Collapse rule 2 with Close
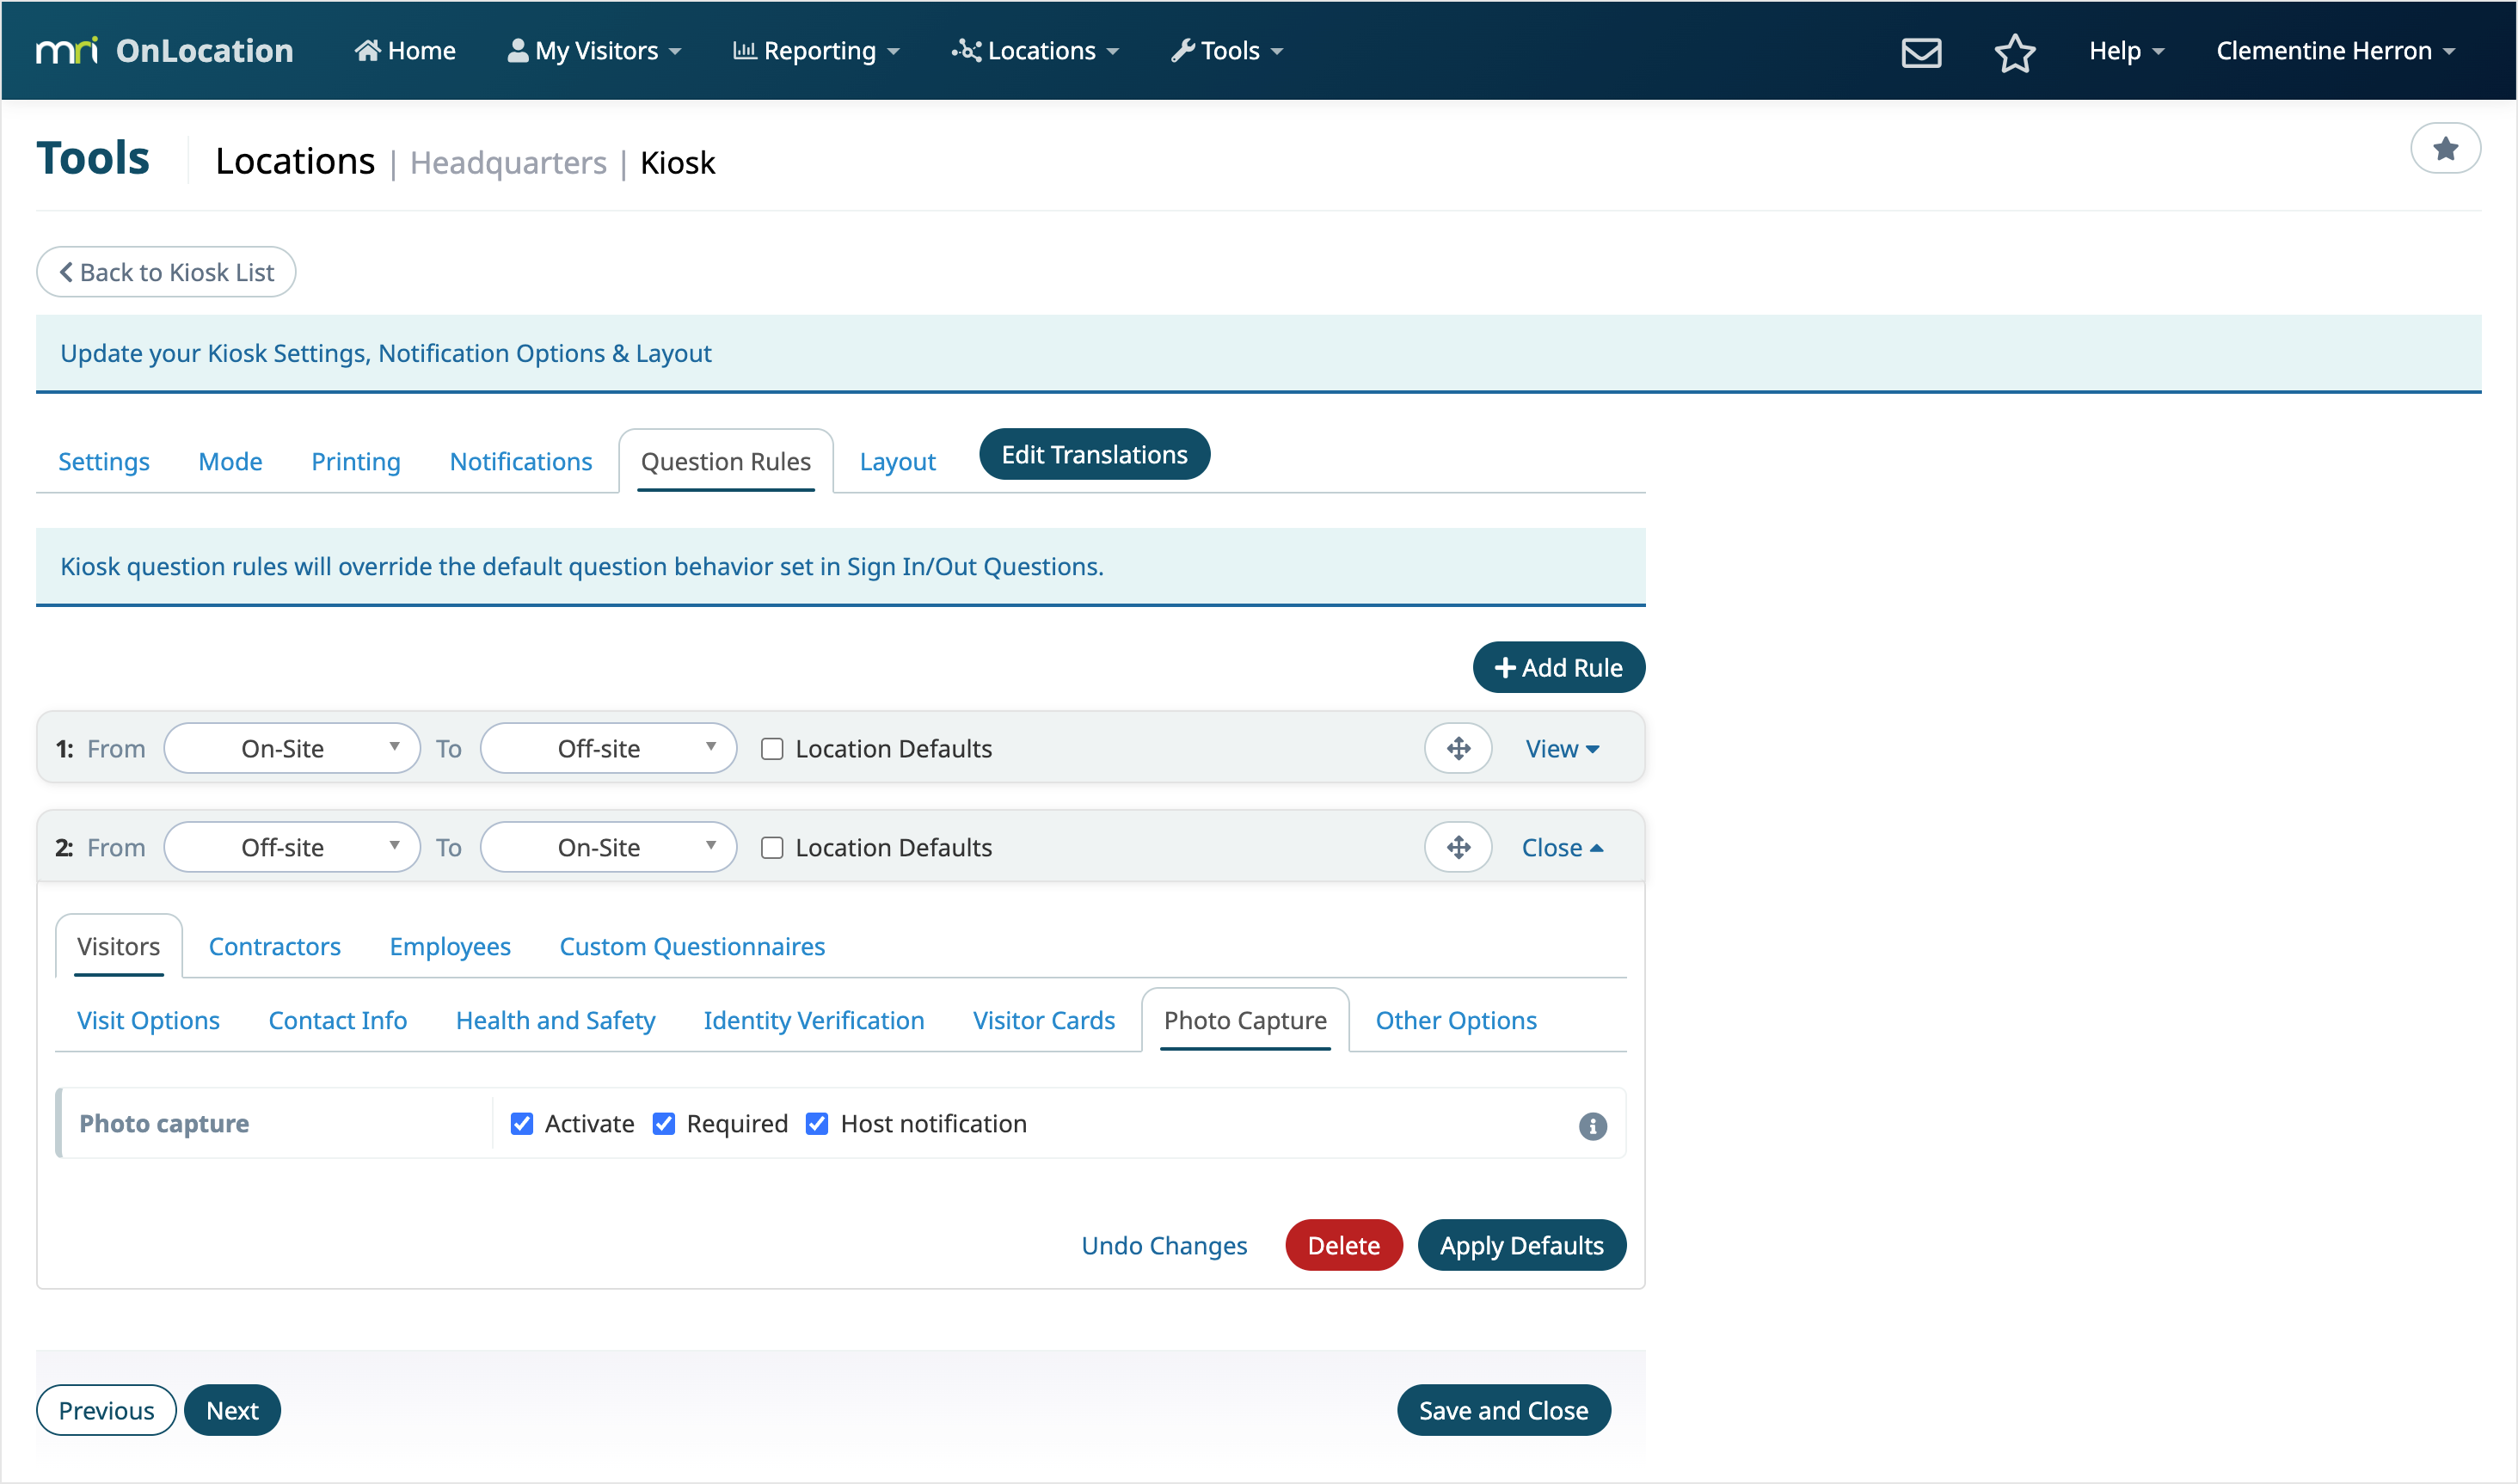Image resolution: width=2518 pixels, height=1484 pixels. click(1561, 847)
